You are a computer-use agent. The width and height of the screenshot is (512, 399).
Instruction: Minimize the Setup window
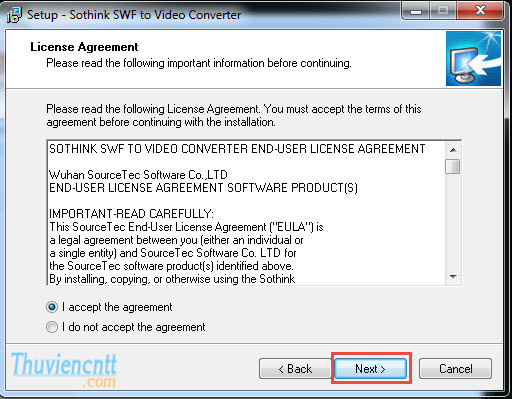pyautogui.click(x=416, y=11)
